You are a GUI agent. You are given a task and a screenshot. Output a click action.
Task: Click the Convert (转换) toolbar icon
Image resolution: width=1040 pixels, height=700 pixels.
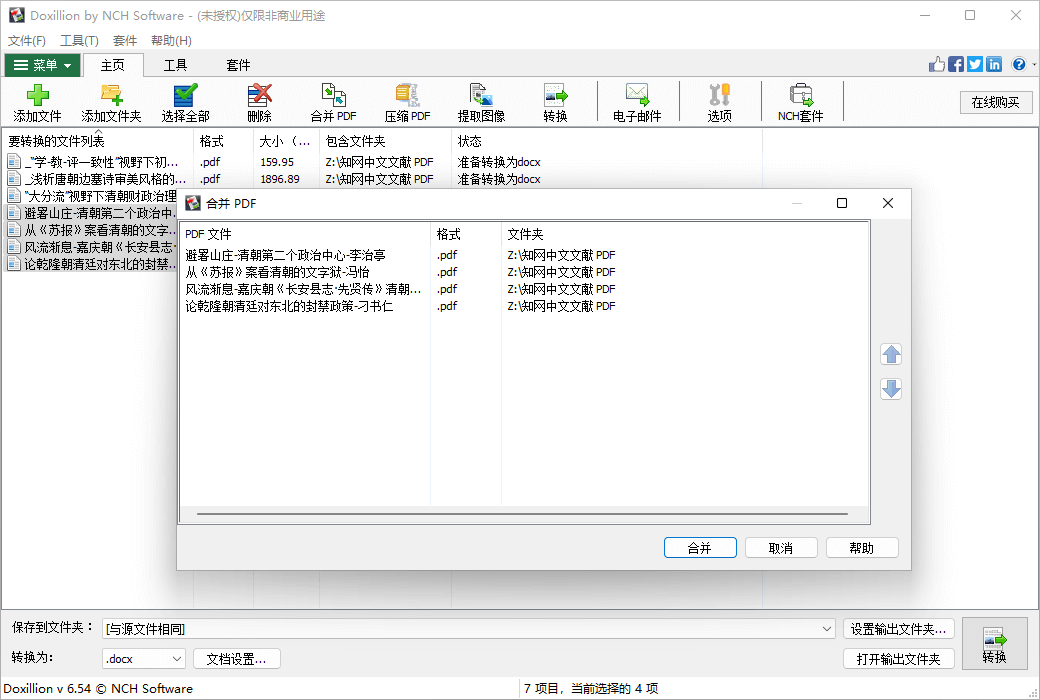pyautogui.click(x=555, y=103)
